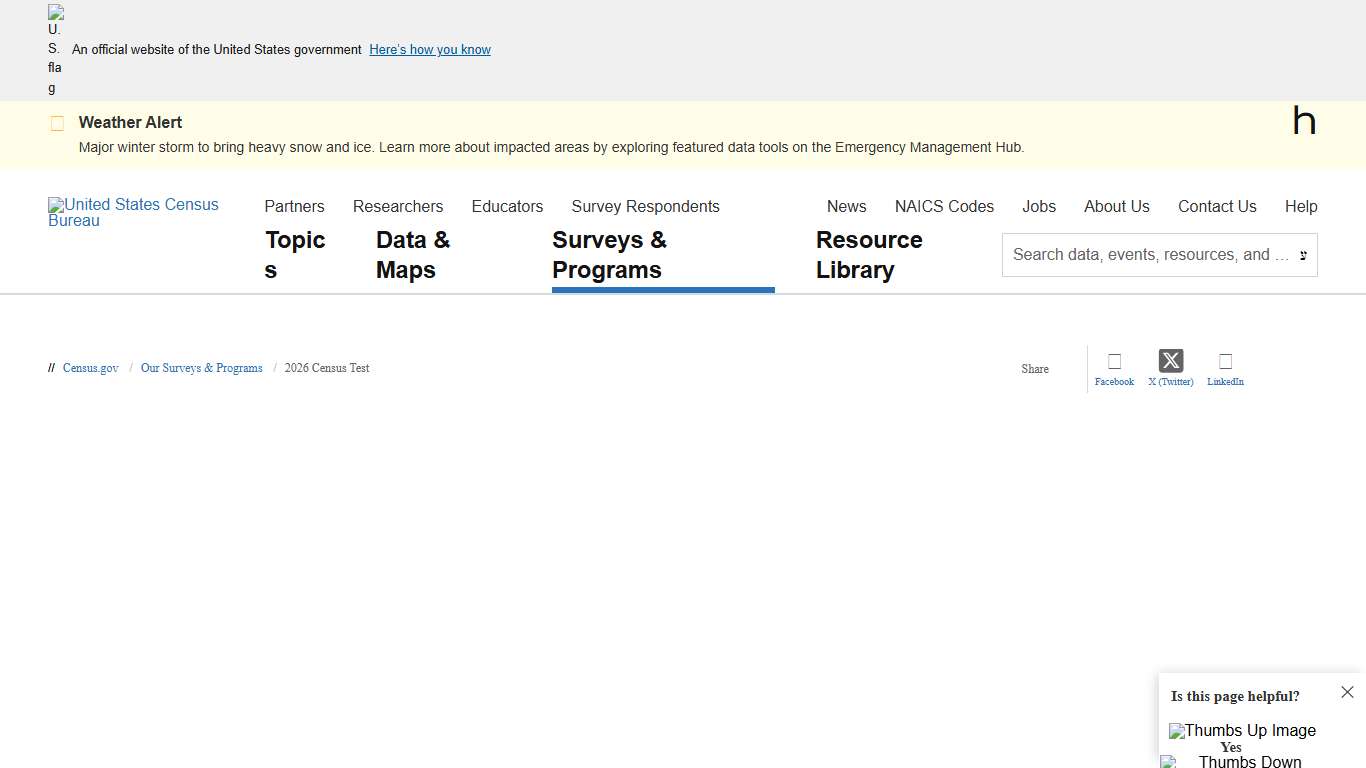Dismiss the page feedback popup

1347,691
